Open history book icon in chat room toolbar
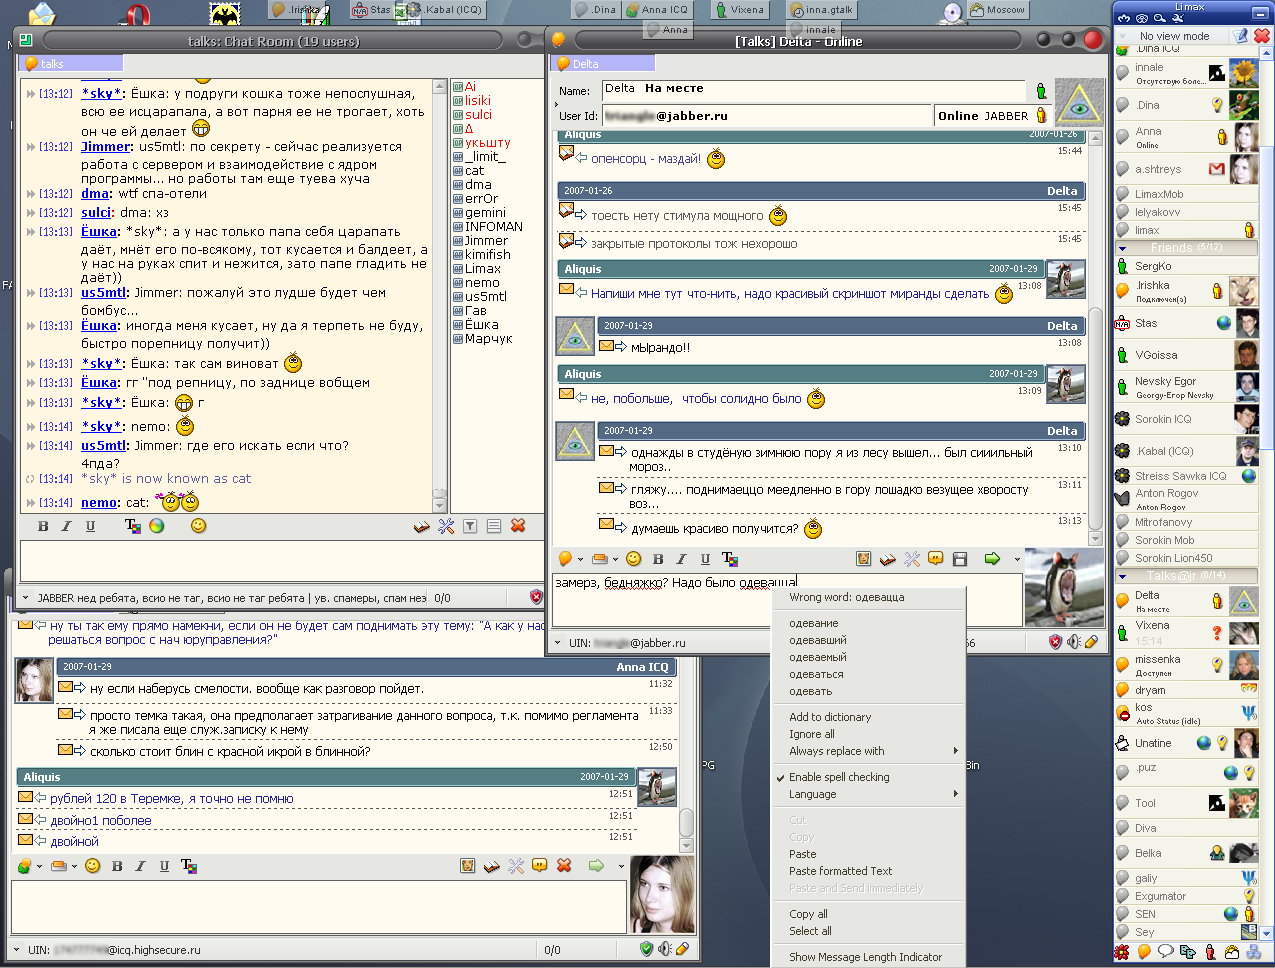 [422, 526]
